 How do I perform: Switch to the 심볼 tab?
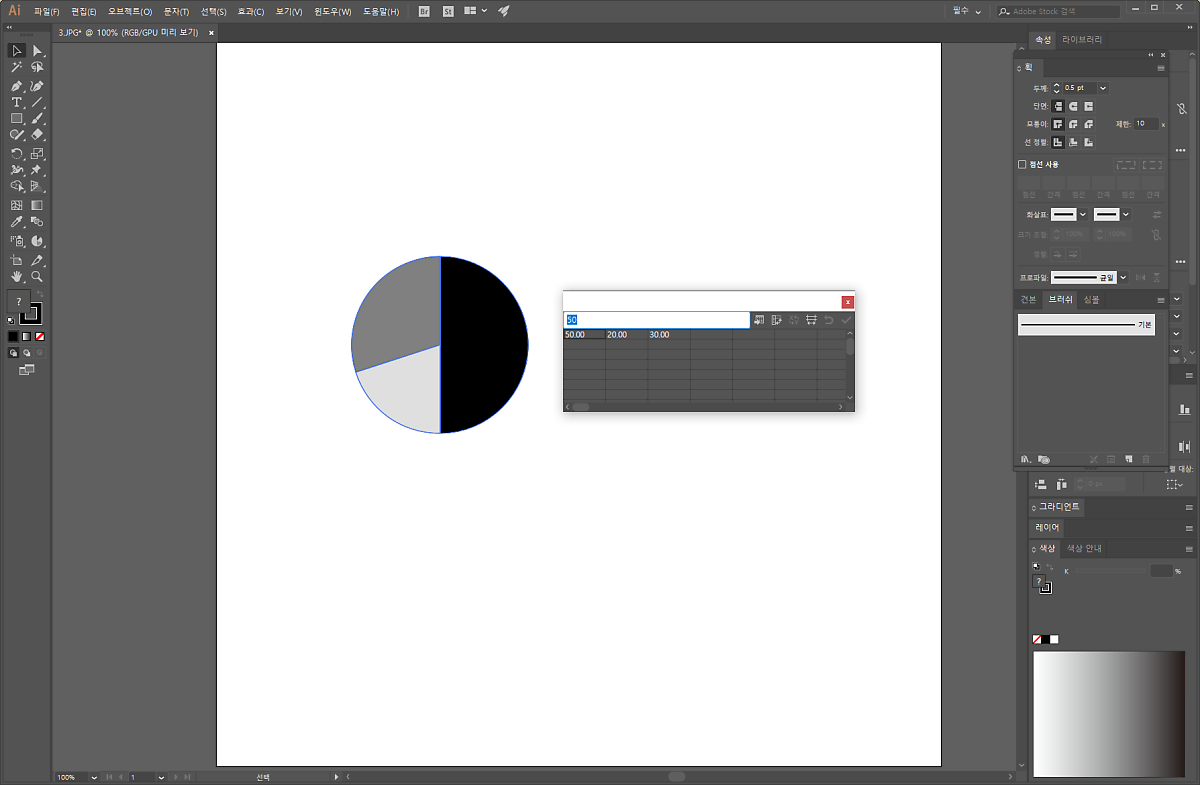[1091, 300]
